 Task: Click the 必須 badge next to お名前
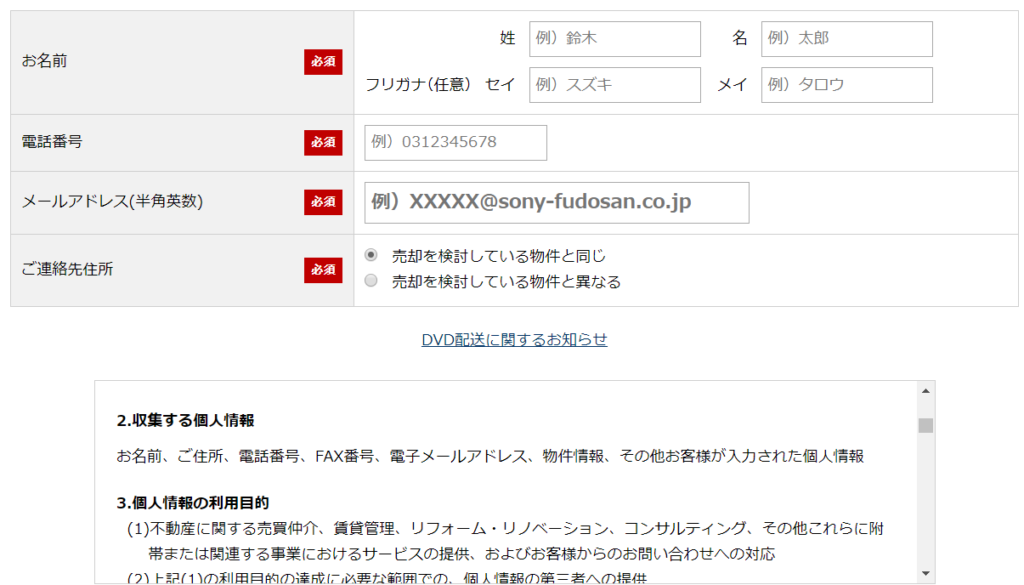(322, 60)
